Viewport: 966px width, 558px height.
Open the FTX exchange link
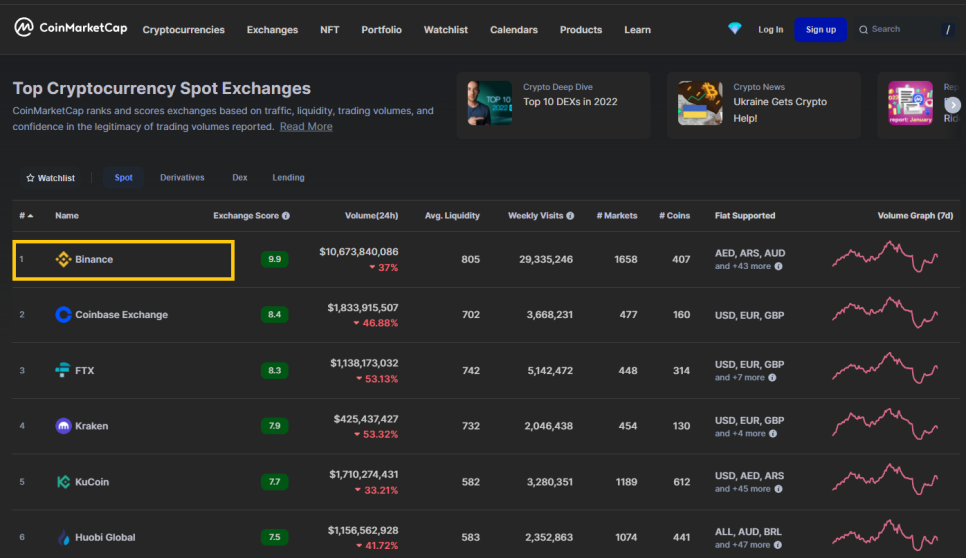click(x=85, y=370)
